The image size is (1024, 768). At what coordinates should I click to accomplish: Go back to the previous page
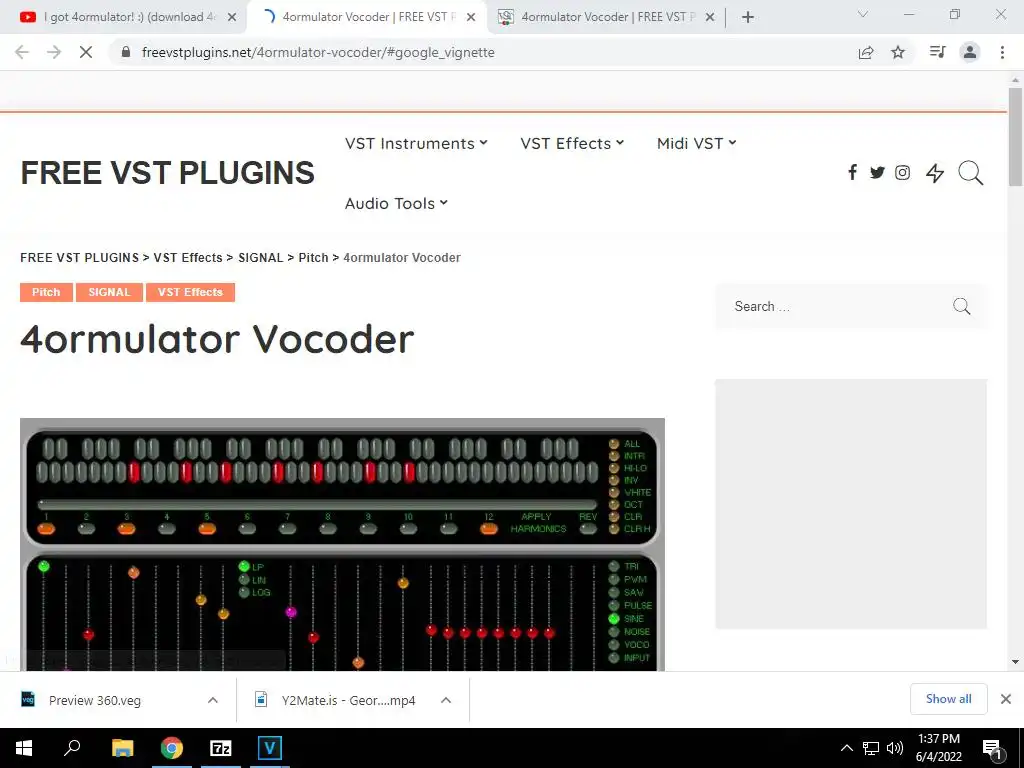click(x=22, y=52)
